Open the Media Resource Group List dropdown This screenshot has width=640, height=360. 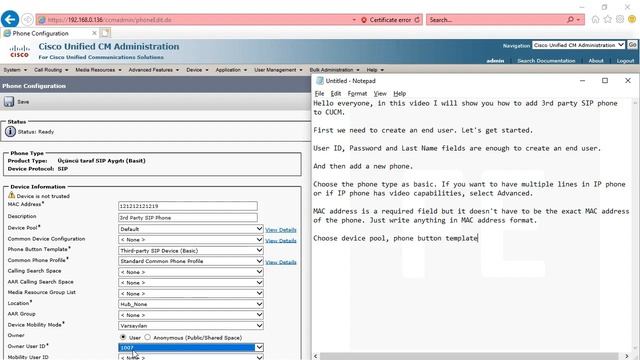(191, 293)
